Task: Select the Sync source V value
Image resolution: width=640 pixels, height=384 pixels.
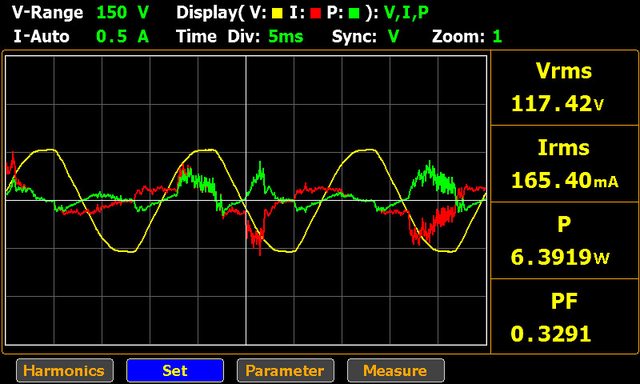Action: (x=393, y=37)
